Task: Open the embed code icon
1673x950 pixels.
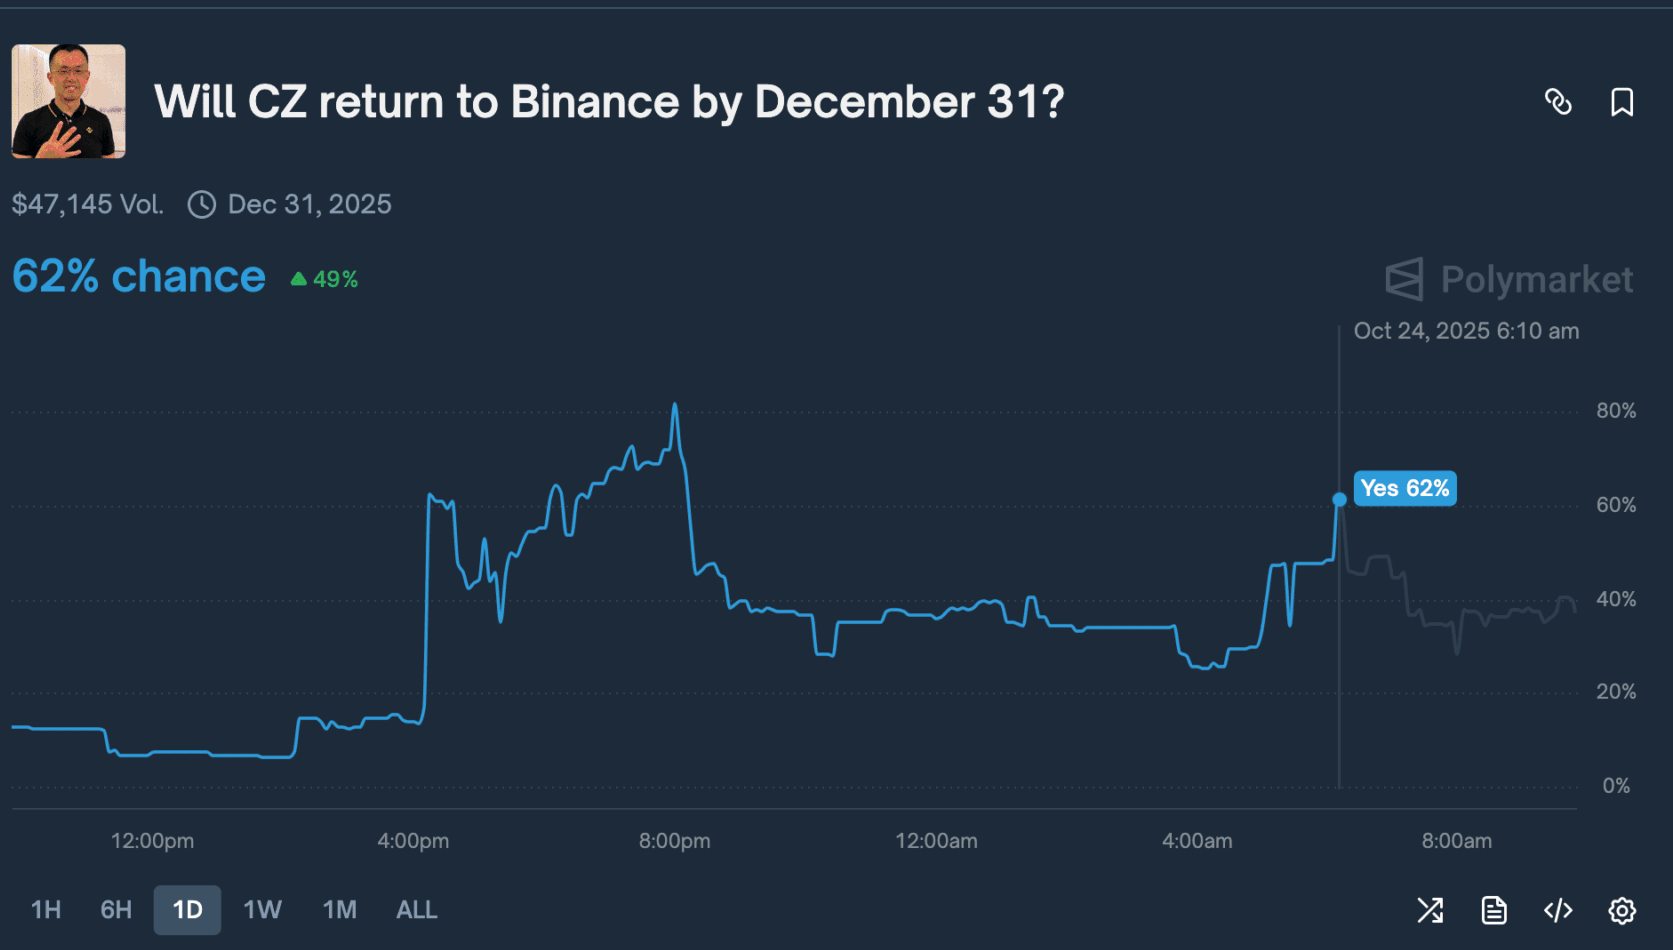Action: point(1558,910)
